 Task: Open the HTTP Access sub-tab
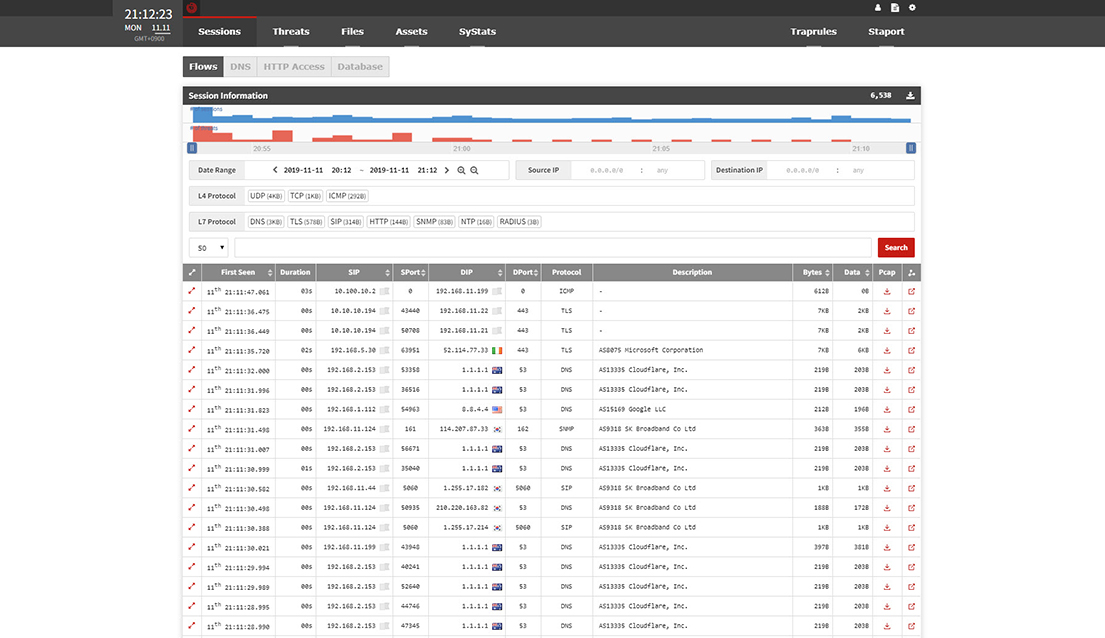click(294, 66)
